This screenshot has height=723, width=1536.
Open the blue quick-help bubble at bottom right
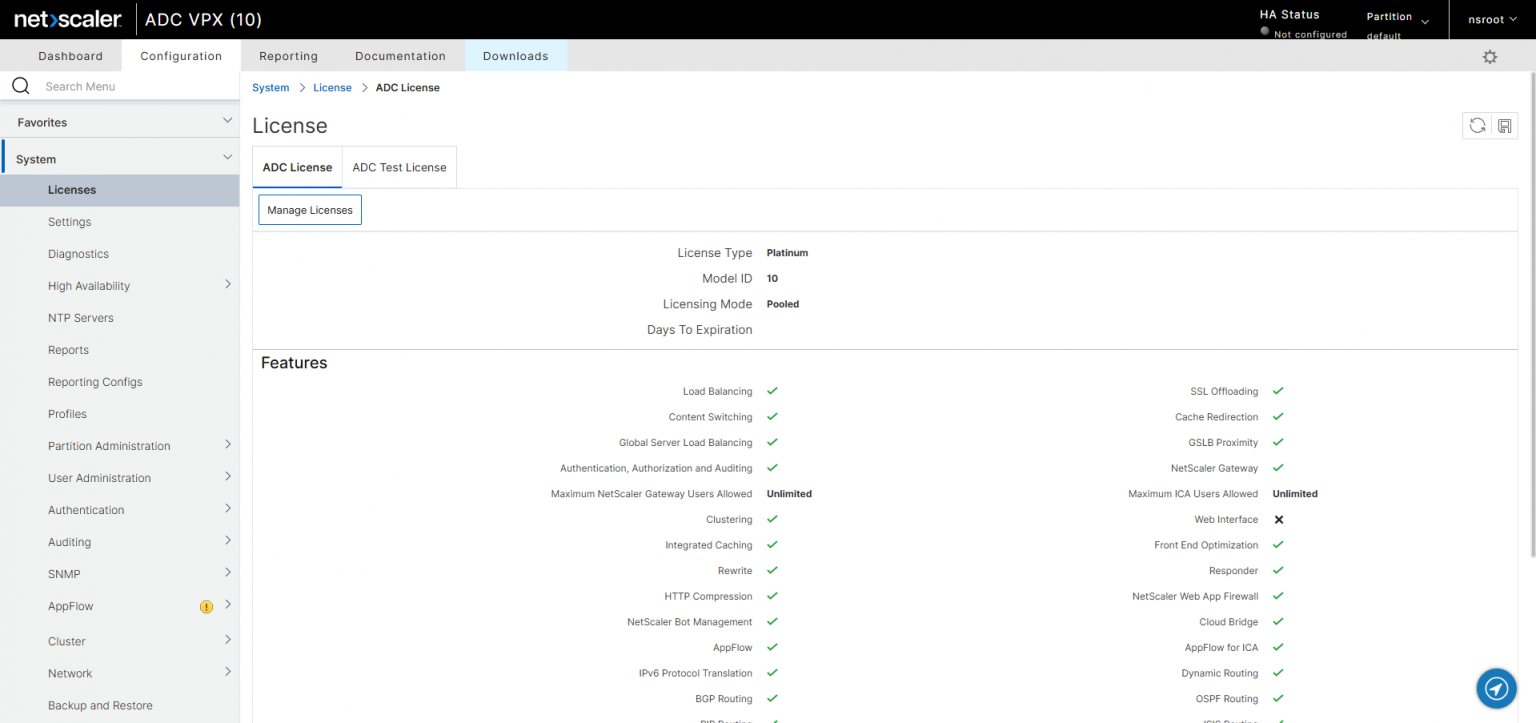pyautogui.click(x=1496, y=688)
